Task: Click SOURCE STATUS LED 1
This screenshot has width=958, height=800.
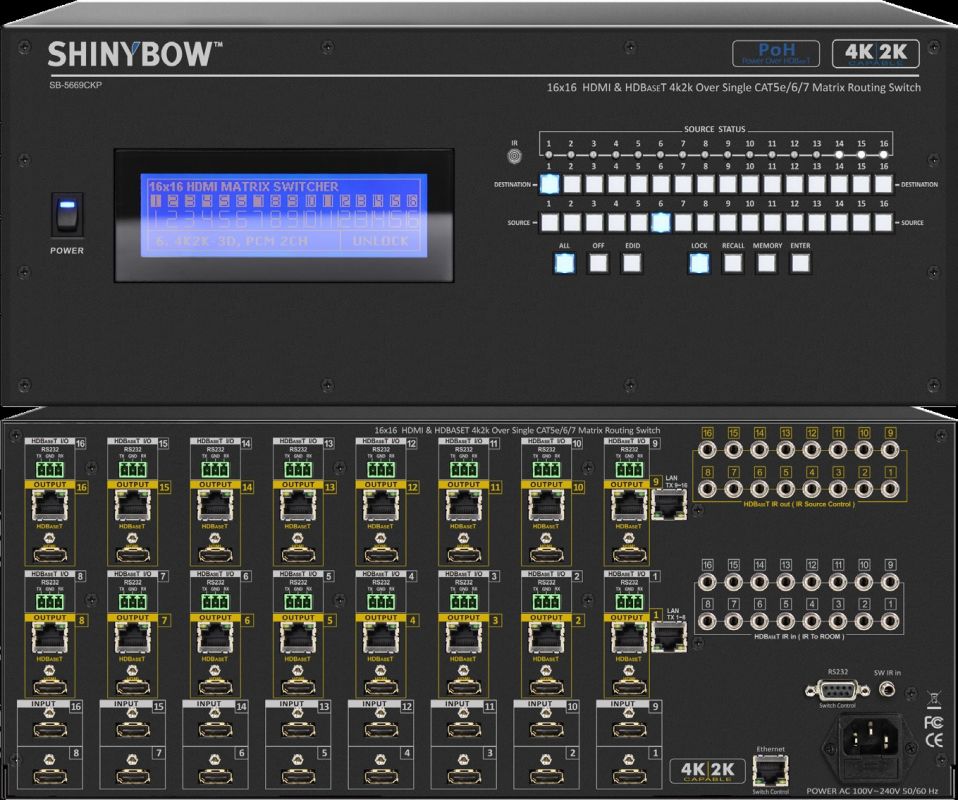Action: click(549, 155)
